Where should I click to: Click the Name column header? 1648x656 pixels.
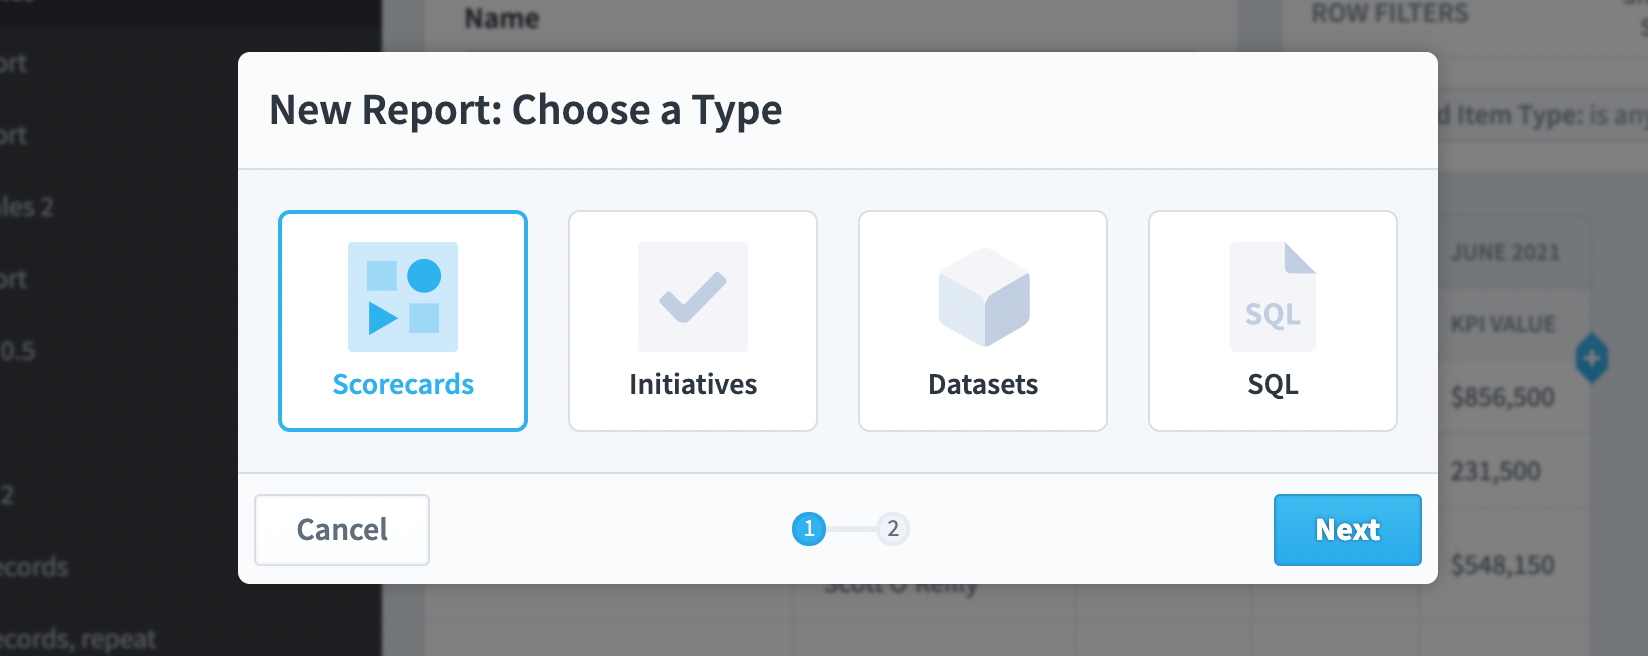(x=502, y=18)
